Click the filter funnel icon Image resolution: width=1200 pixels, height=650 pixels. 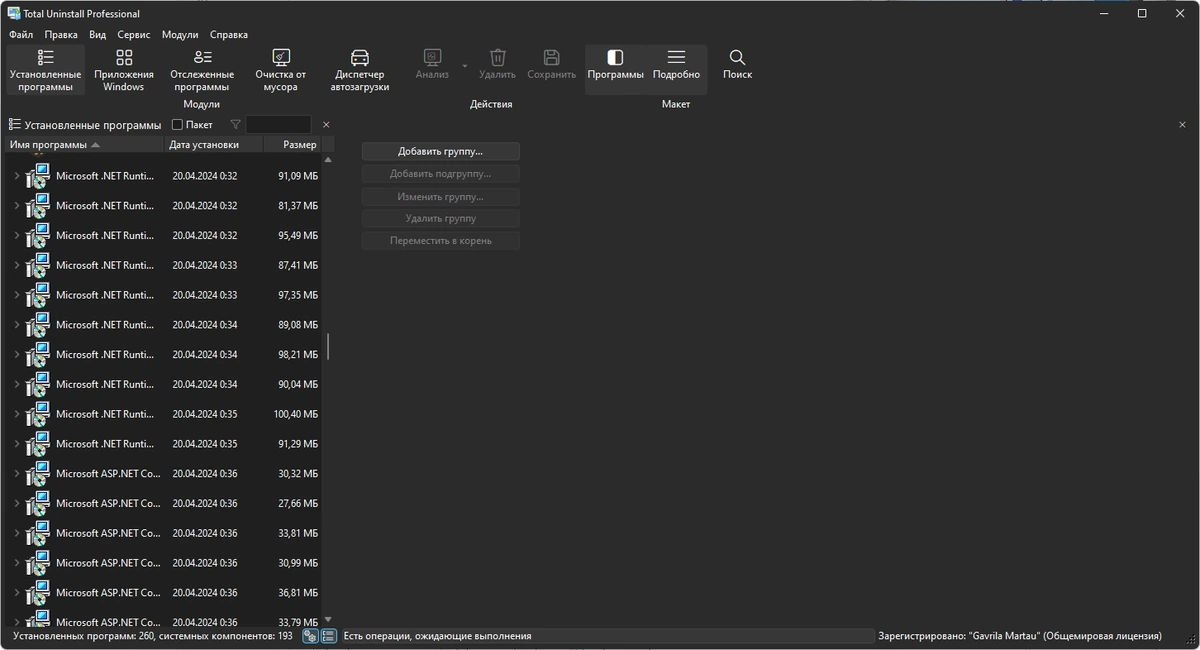coord(235,125)
